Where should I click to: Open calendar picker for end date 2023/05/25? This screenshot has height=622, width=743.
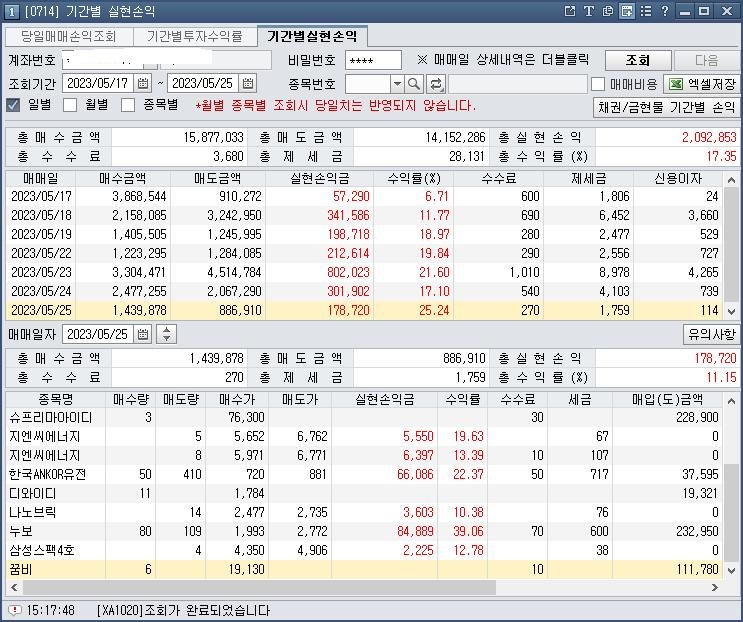click(248, 83)
